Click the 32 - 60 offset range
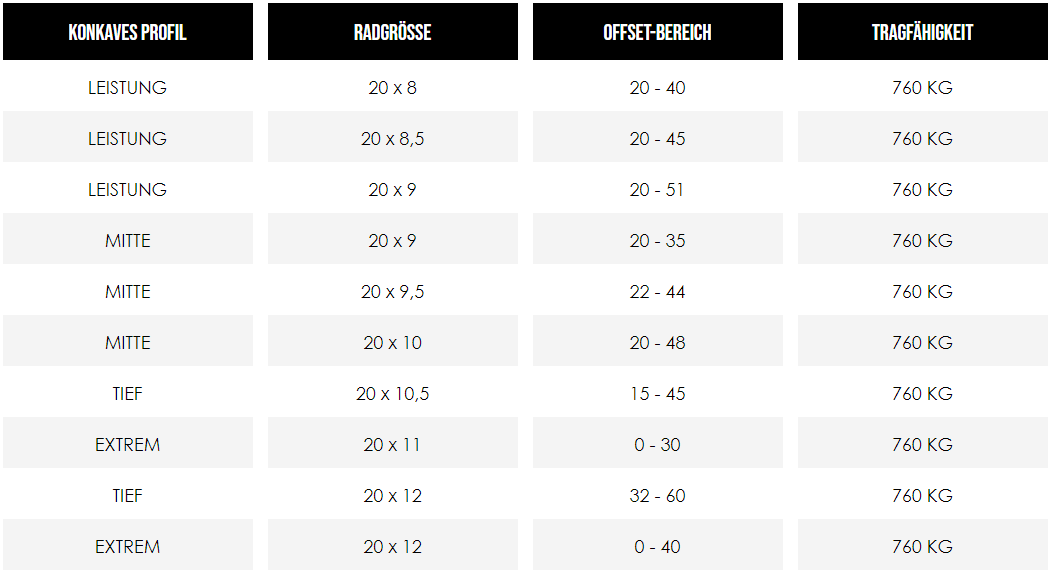Image resolution: width=1057 pixels, height=588 pixels. (657, 496)
